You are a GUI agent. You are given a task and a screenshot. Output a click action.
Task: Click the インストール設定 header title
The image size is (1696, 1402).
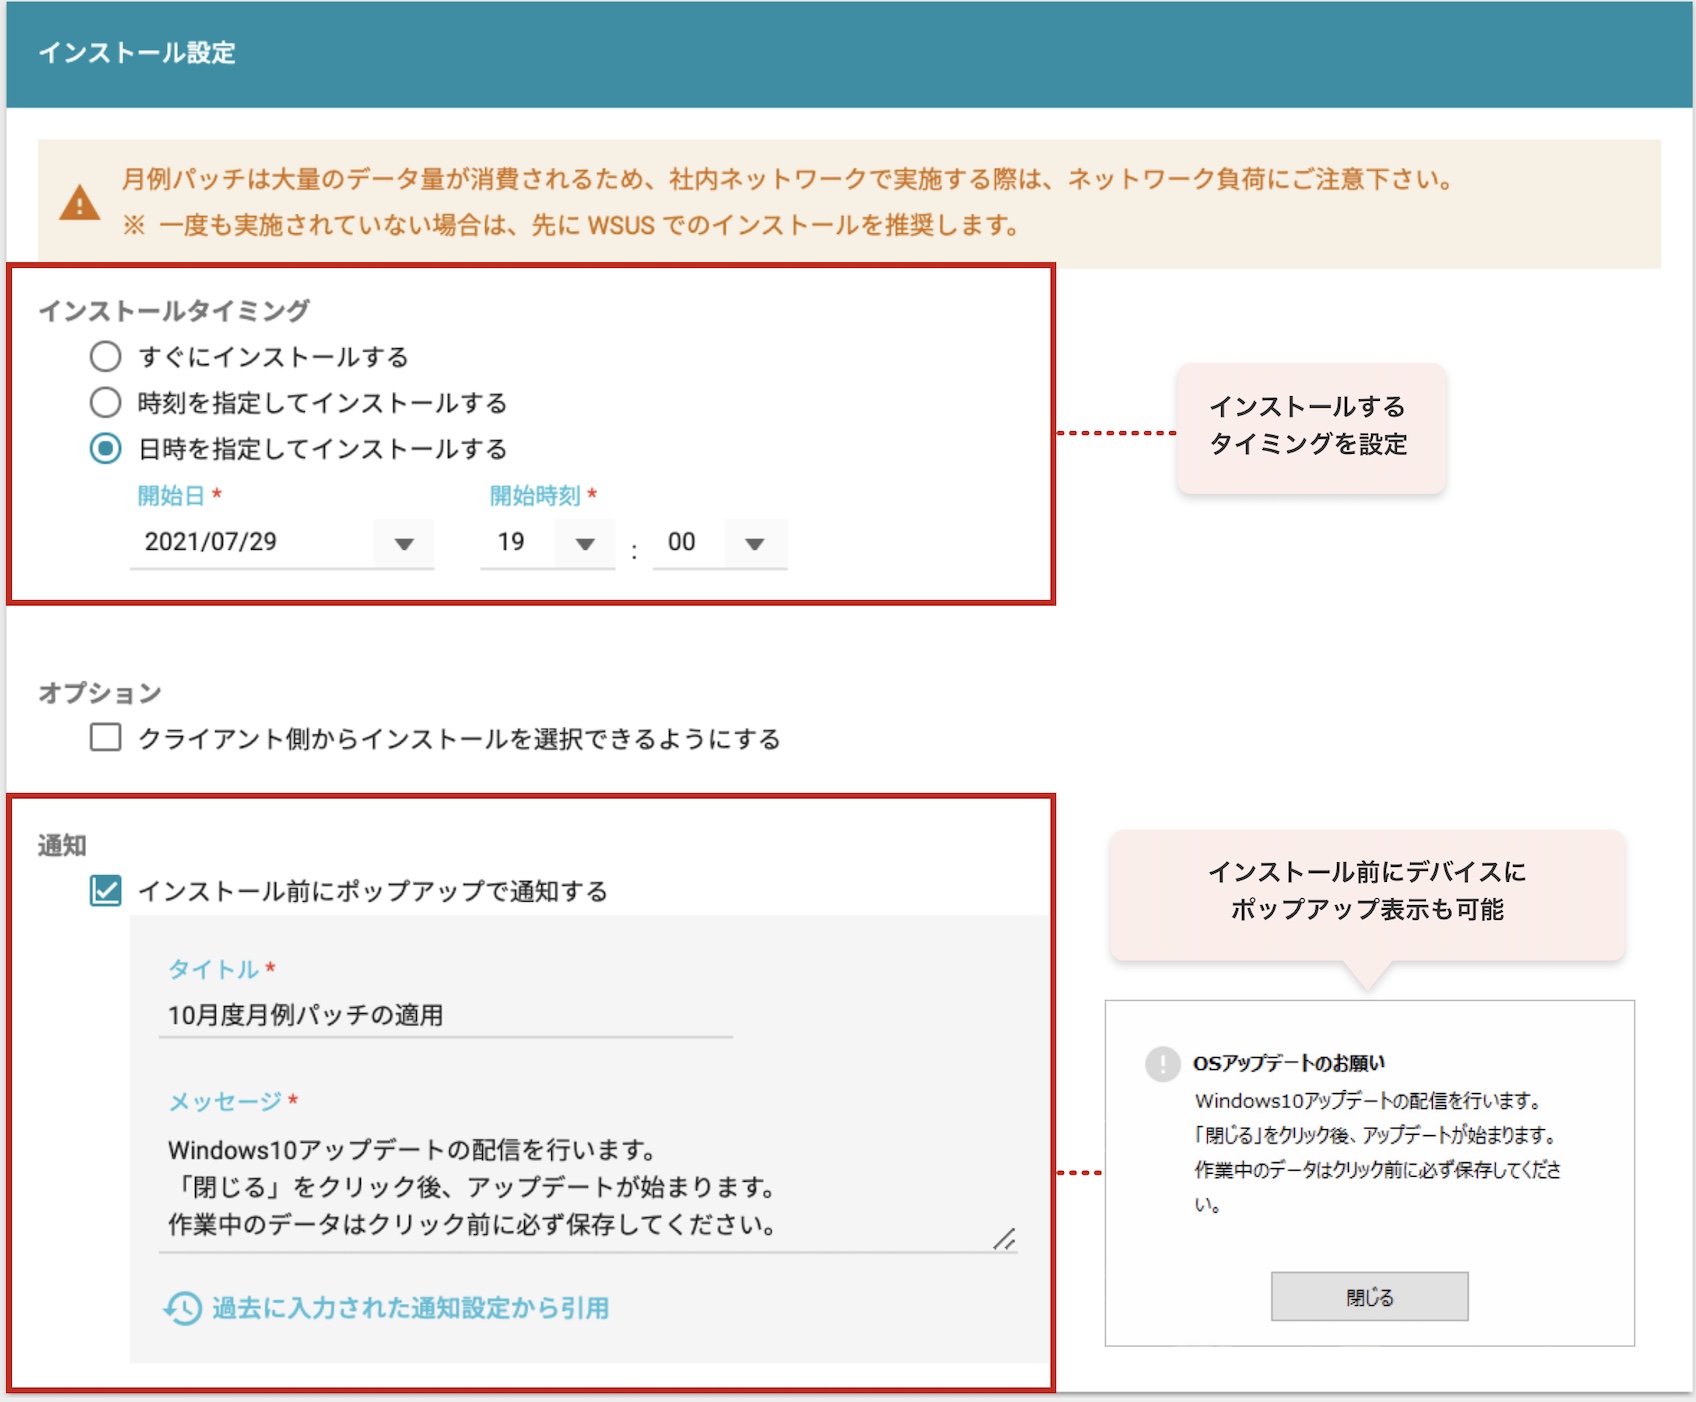pyautogui.click(x=137, y=52)
